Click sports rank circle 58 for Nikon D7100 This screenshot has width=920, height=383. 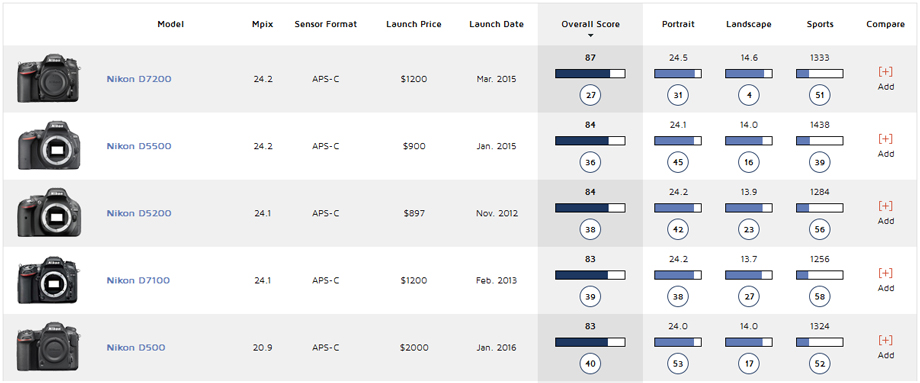820,297
